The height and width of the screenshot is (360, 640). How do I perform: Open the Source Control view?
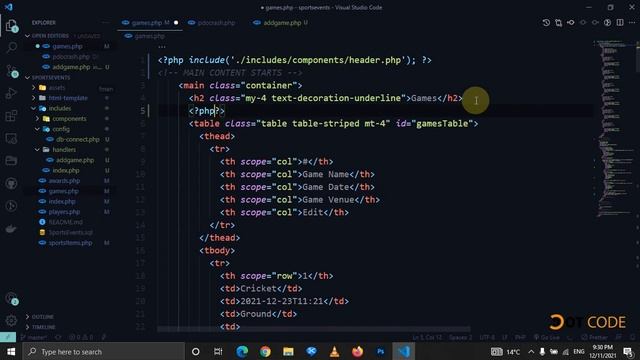tap(11, 71)
